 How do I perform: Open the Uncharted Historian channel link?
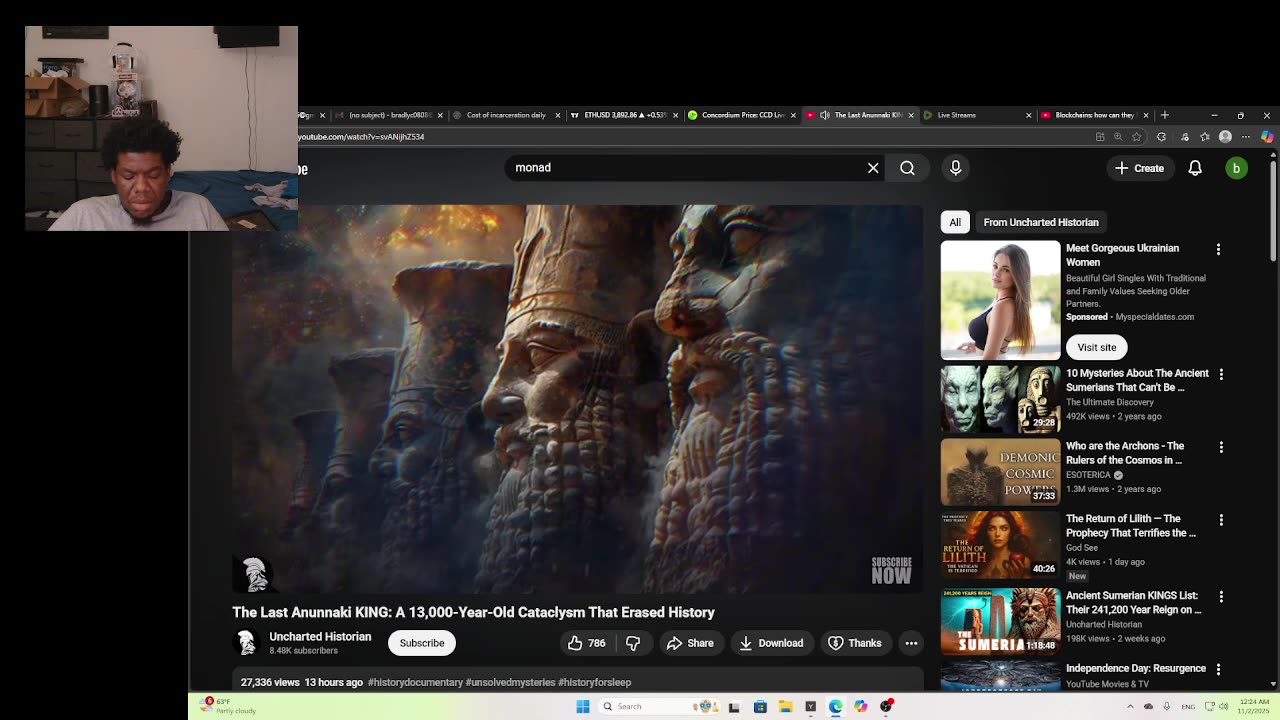320,637
